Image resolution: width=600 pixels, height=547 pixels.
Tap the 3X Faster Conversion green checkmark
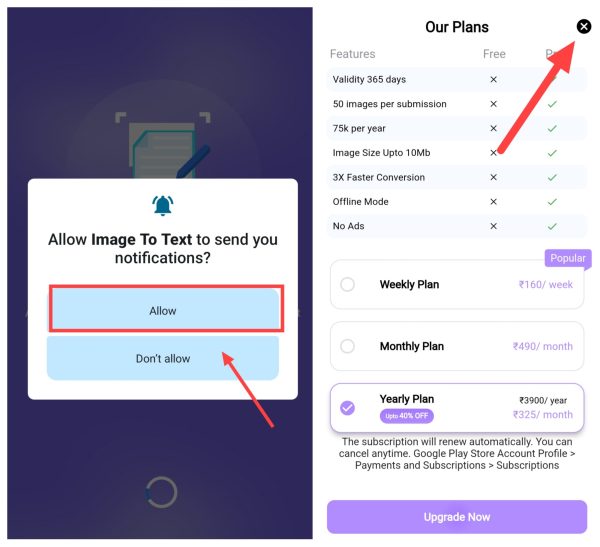point(552,177)
